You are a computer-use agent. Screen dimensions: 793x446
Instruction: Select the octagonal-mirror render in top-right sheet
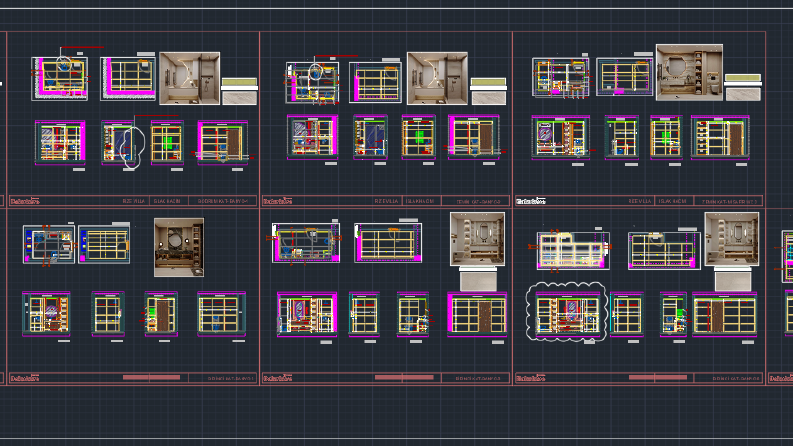point(689,72)
